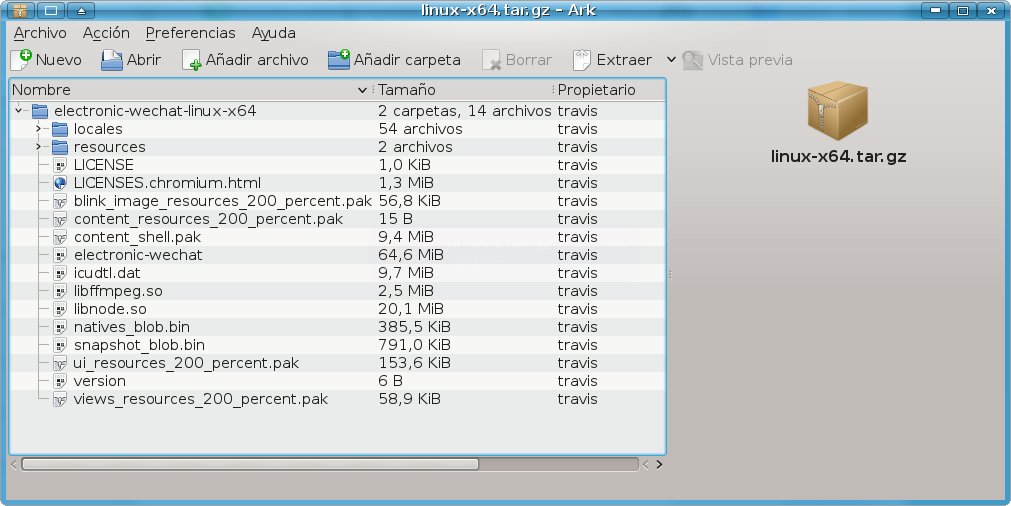The width and height of the screenshot is (1011, 506).
Task: Open the Extraer dropdown arrow
Action: (671, 60)
